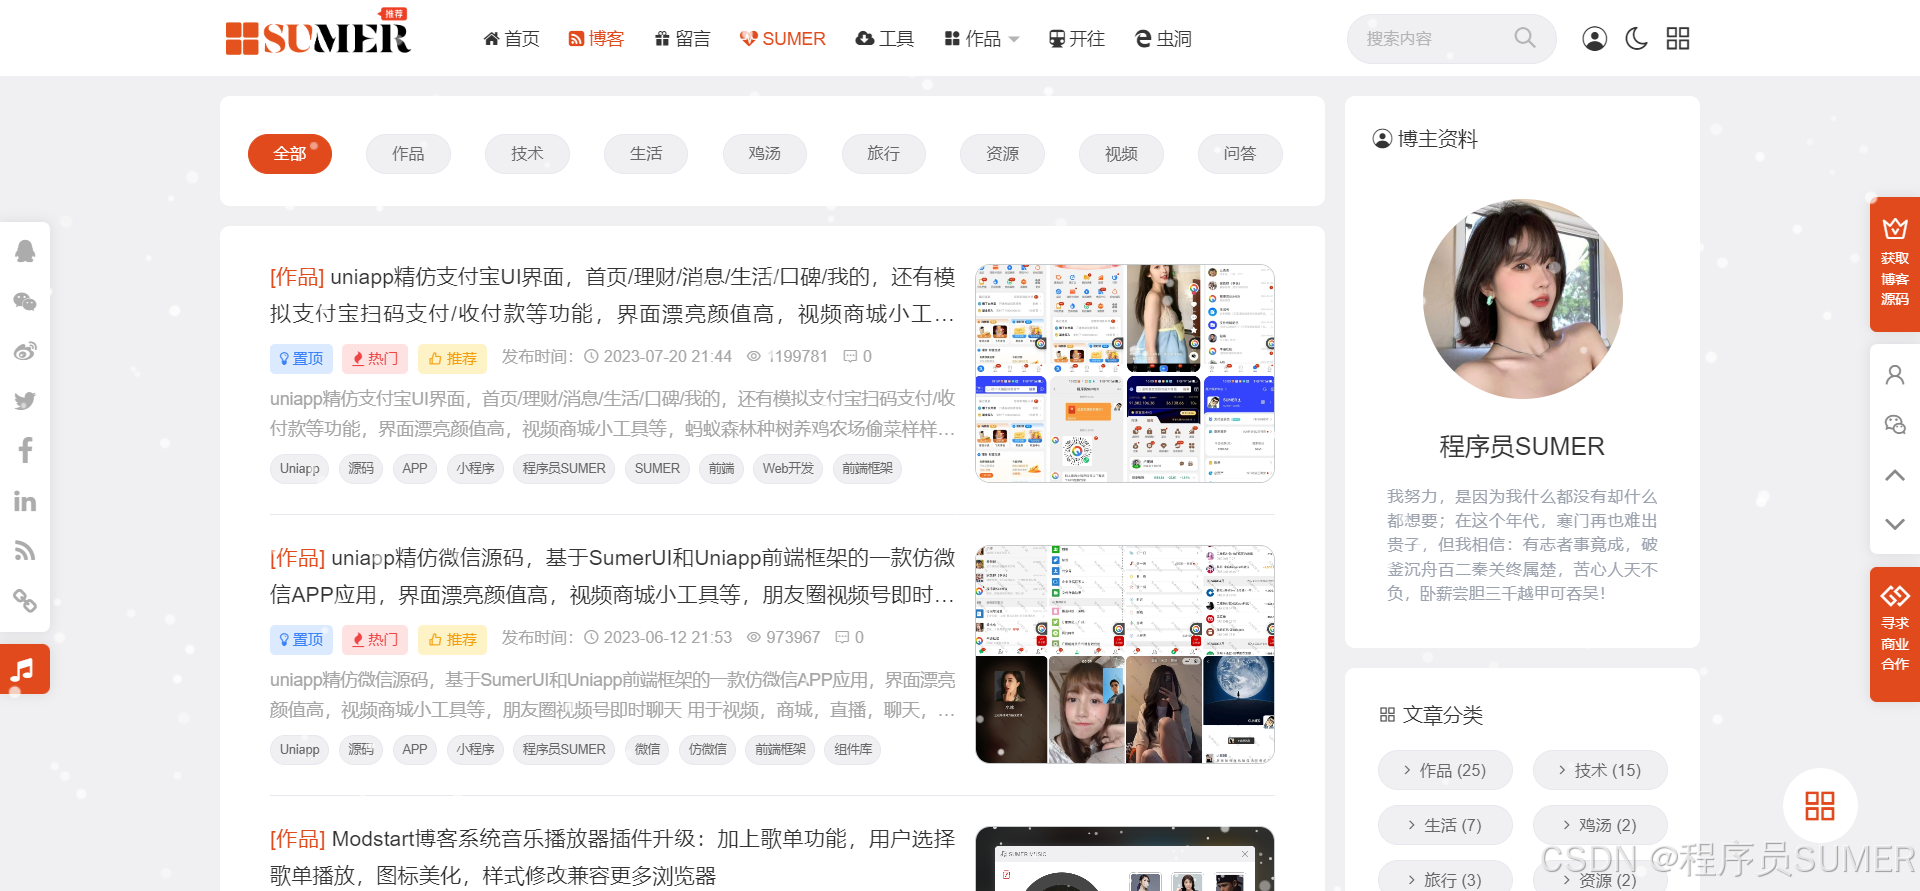Screen dimensions: 1920x891
Task: Copy link using the chain icon
Action: click(25, 601)
